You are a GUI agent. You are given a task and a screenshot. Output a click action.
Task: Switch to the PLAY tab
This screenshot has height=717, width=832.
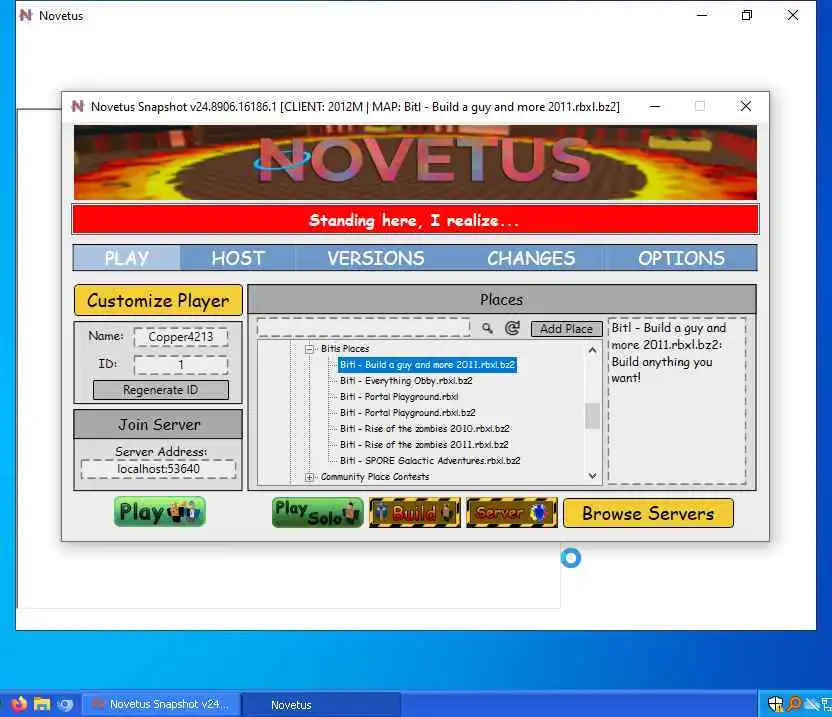[x=126, y=258]
